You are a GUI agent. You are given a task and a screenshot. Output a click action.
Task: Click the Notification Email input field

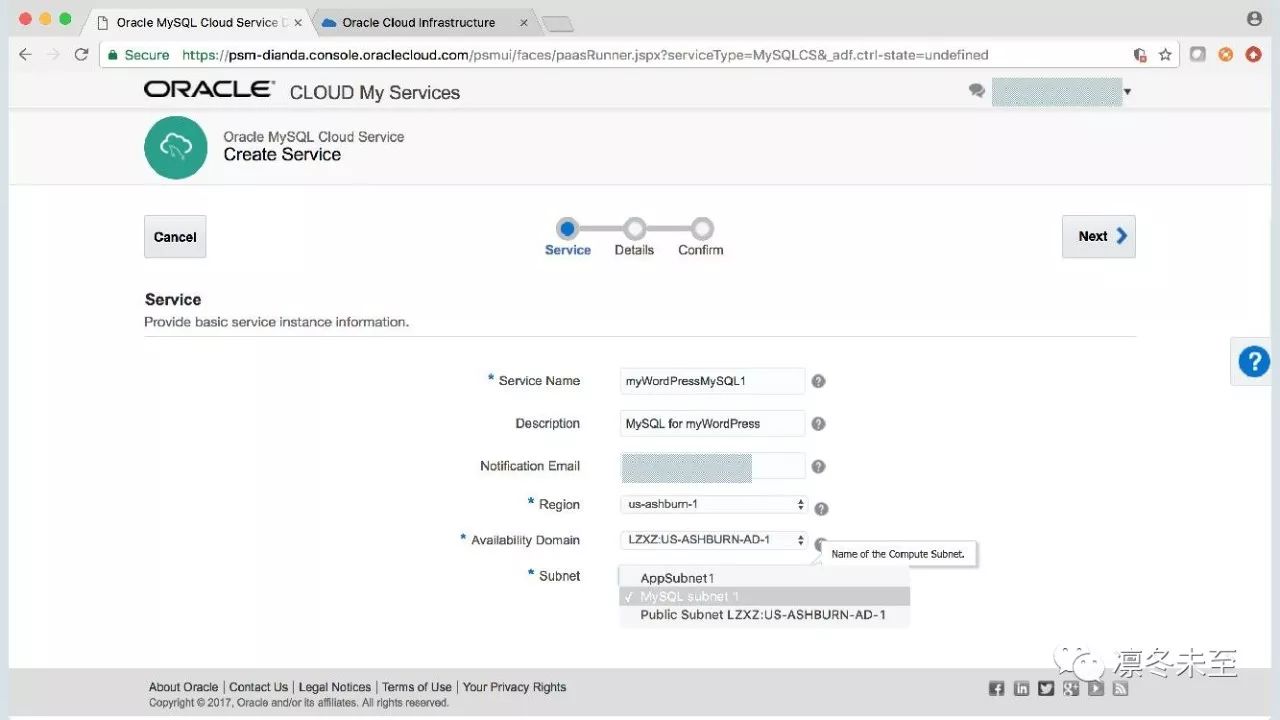click(x=712, y=466)
